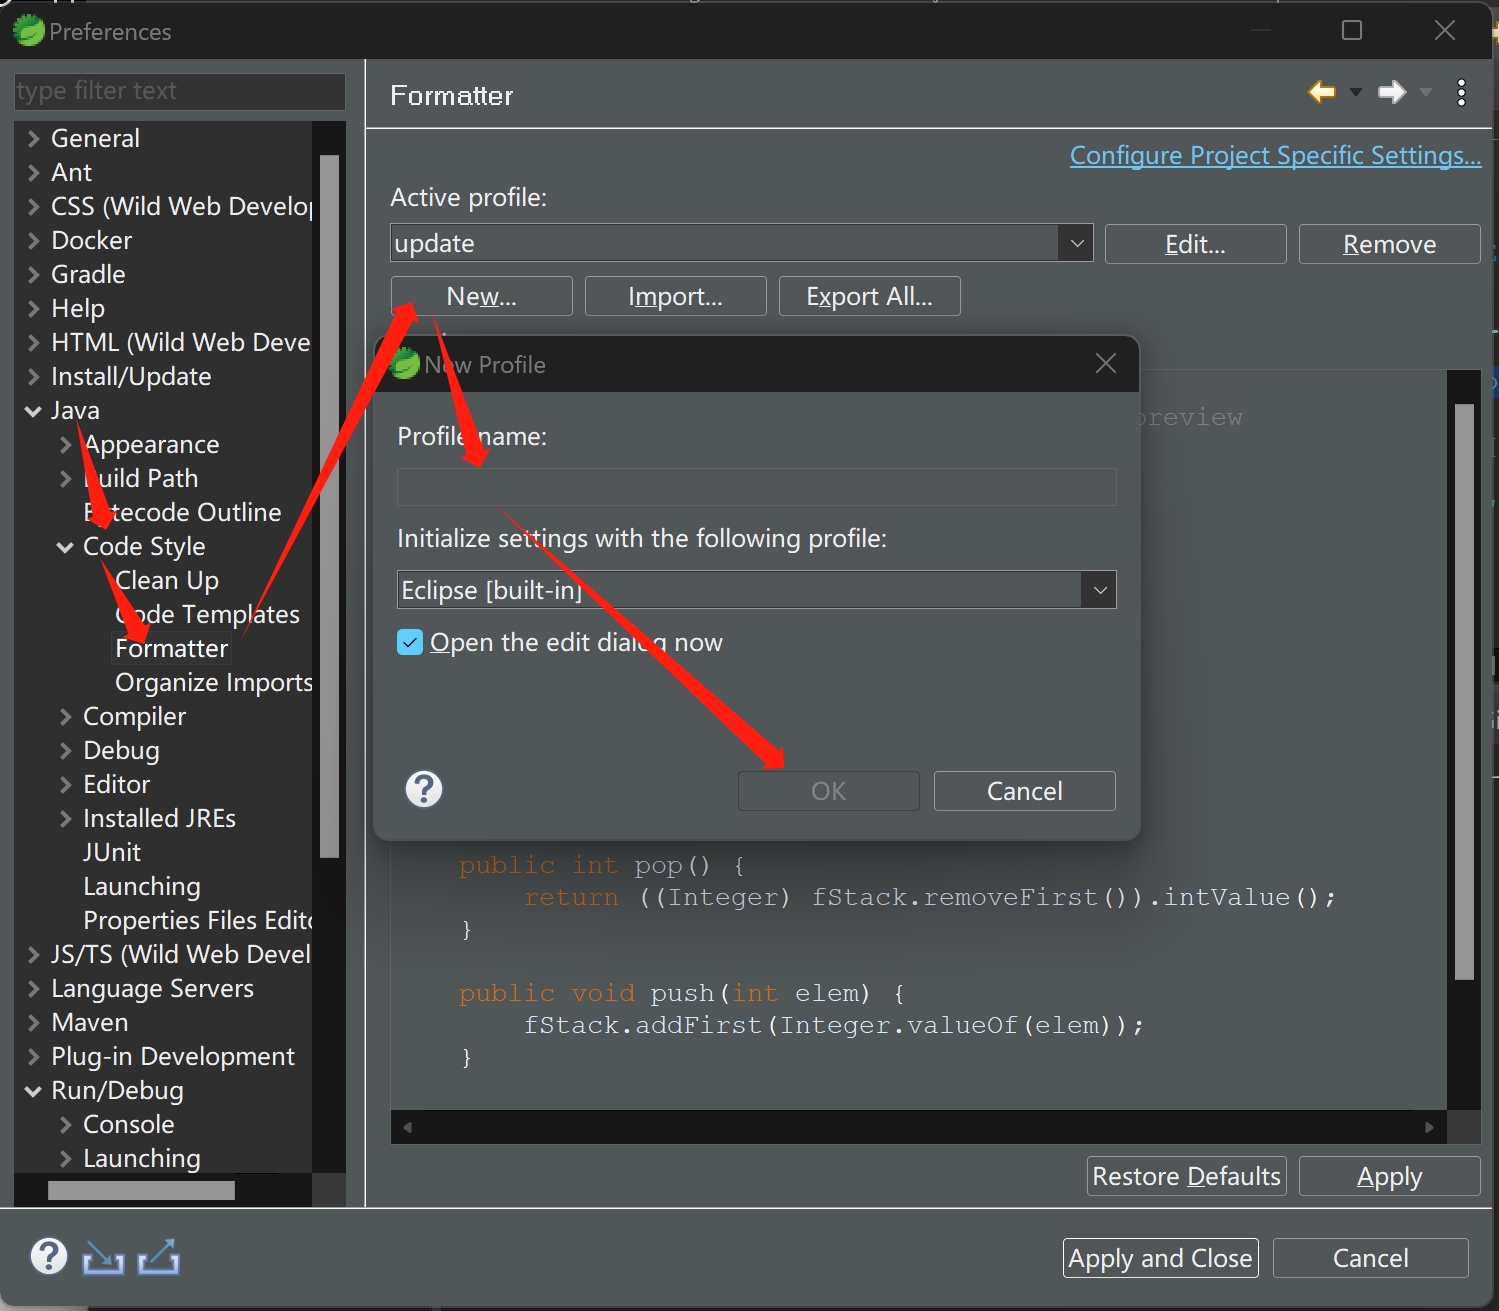Select Install/Update in the tree

pyautogui.click(x=131, y=376)
